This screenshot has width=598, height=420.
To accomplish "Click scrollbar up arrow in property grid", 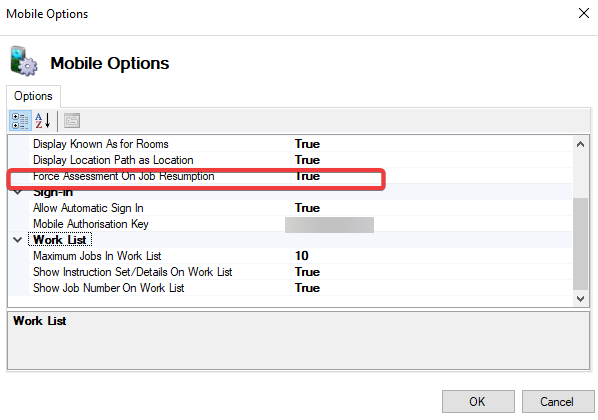I will tap(580, 144).
